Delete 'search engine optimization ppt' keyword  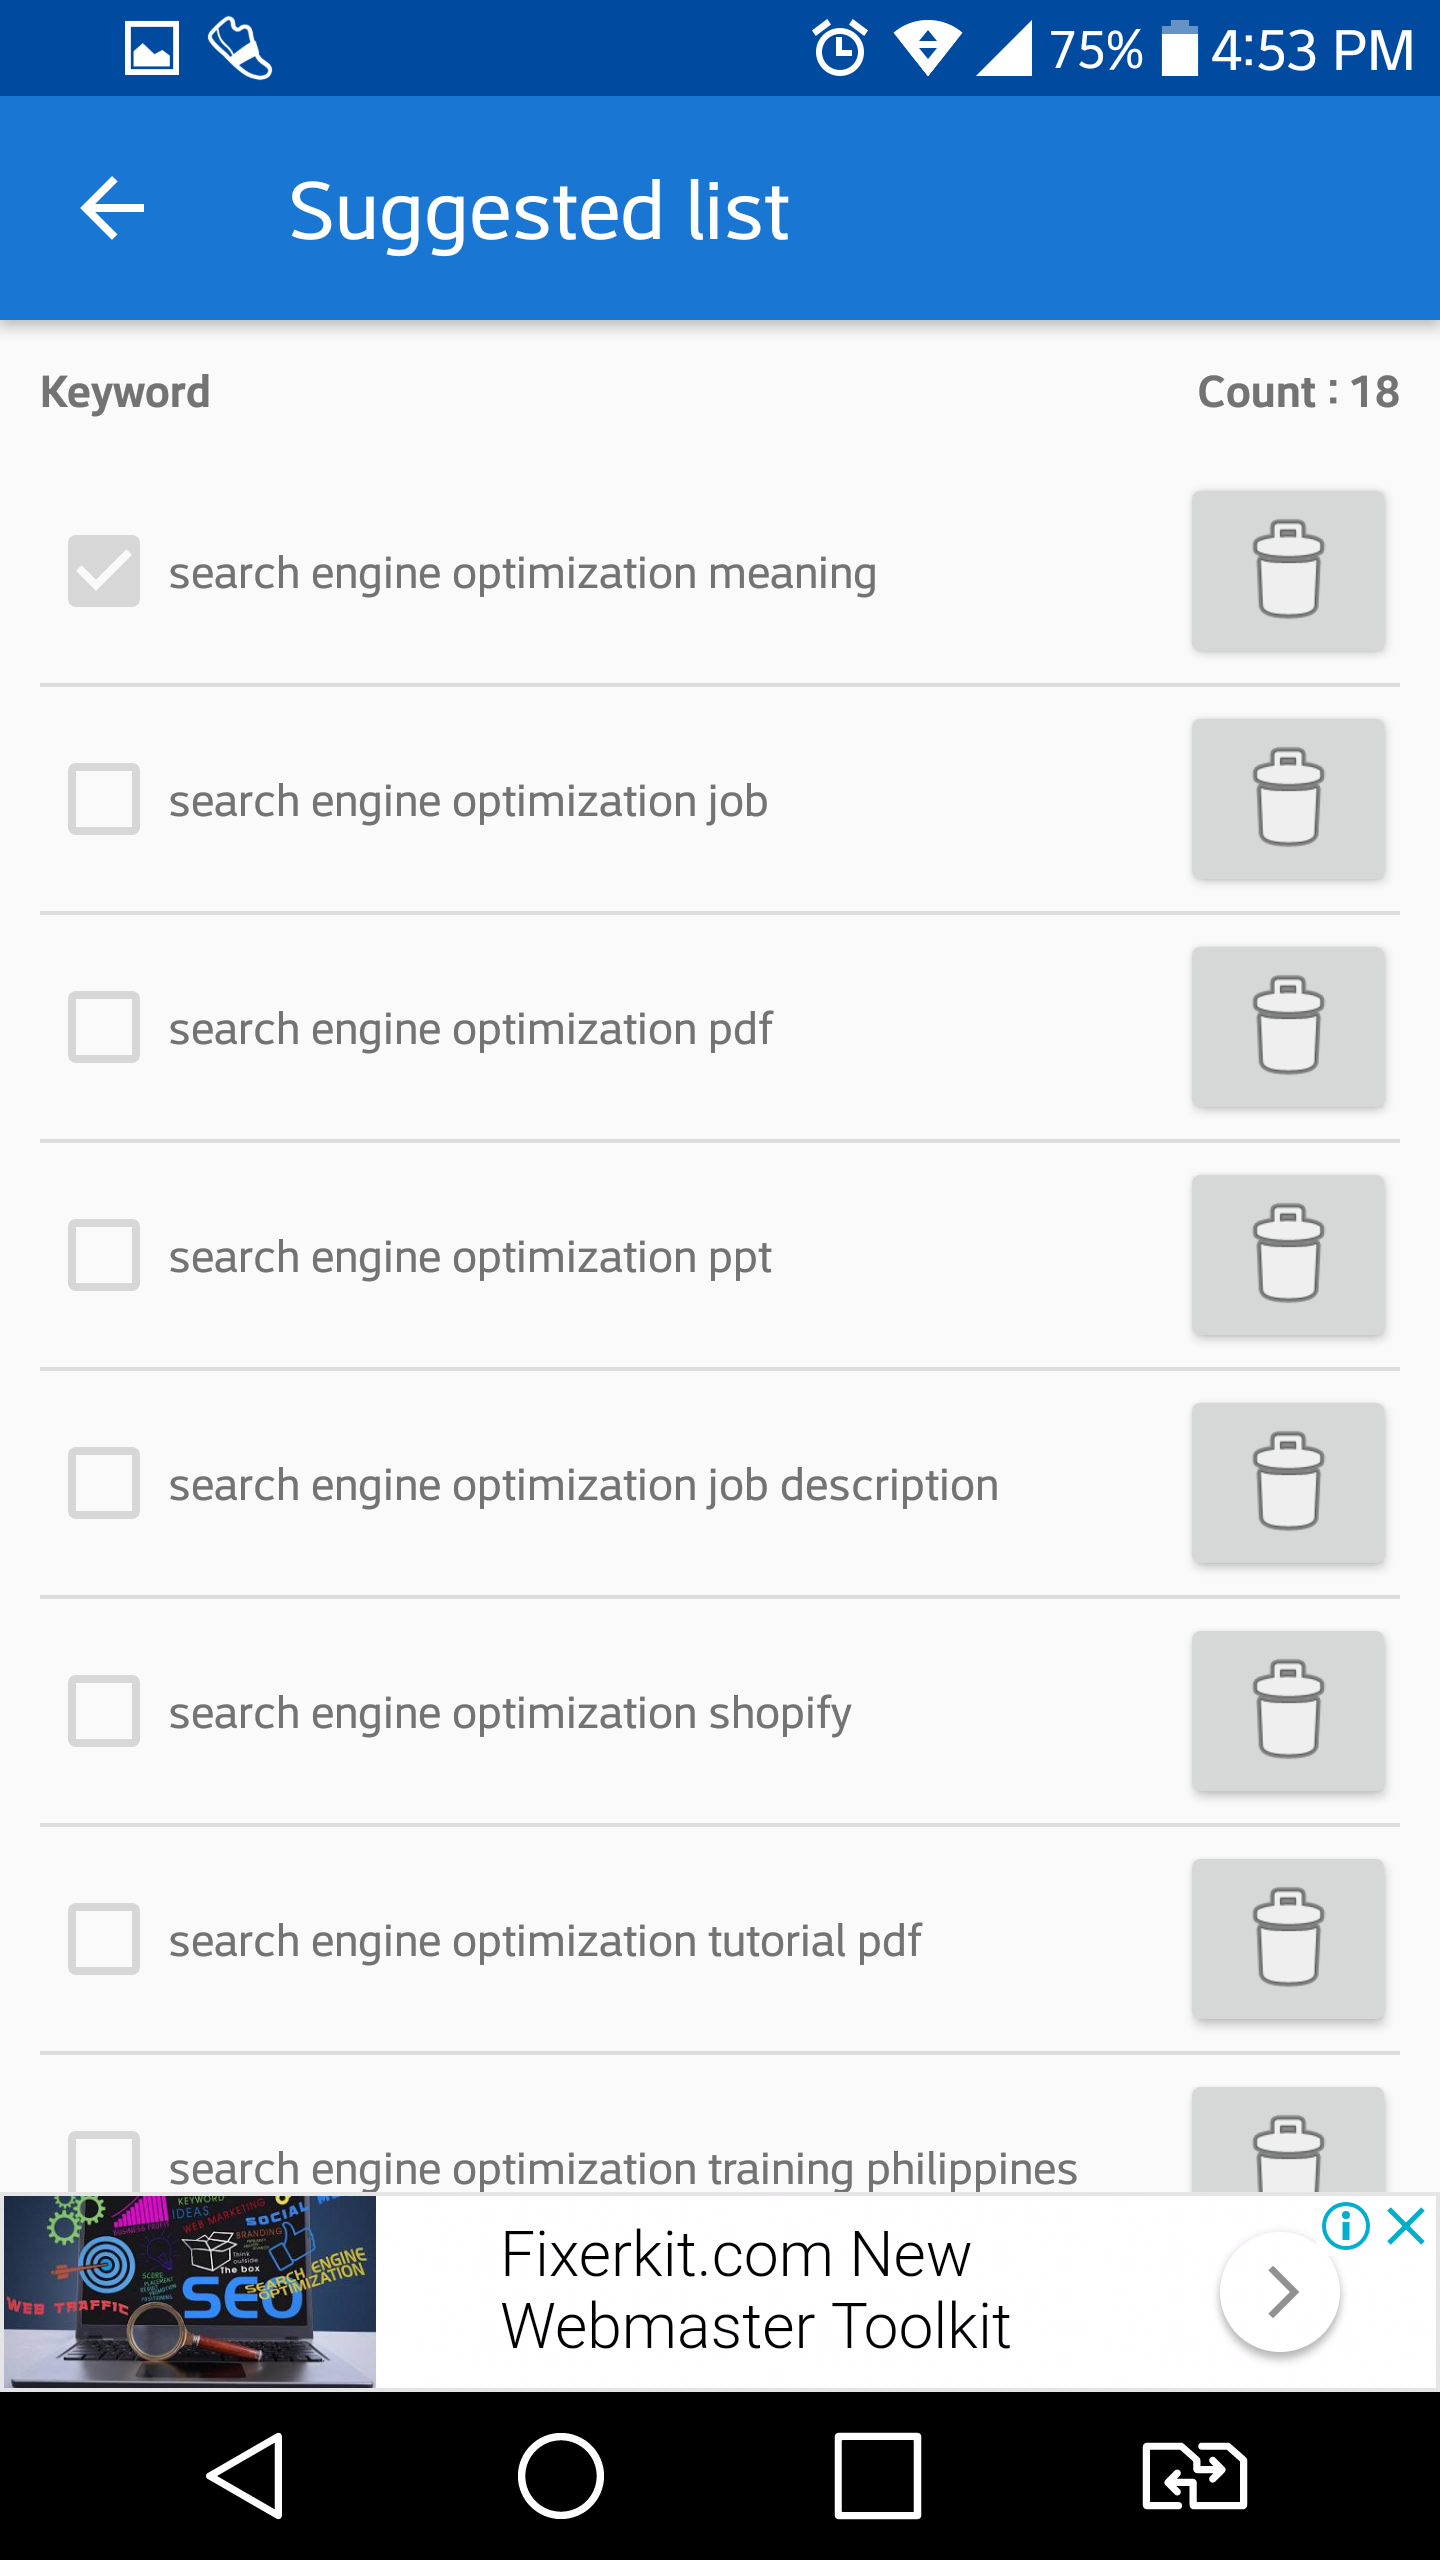tap(1288, 1255)
